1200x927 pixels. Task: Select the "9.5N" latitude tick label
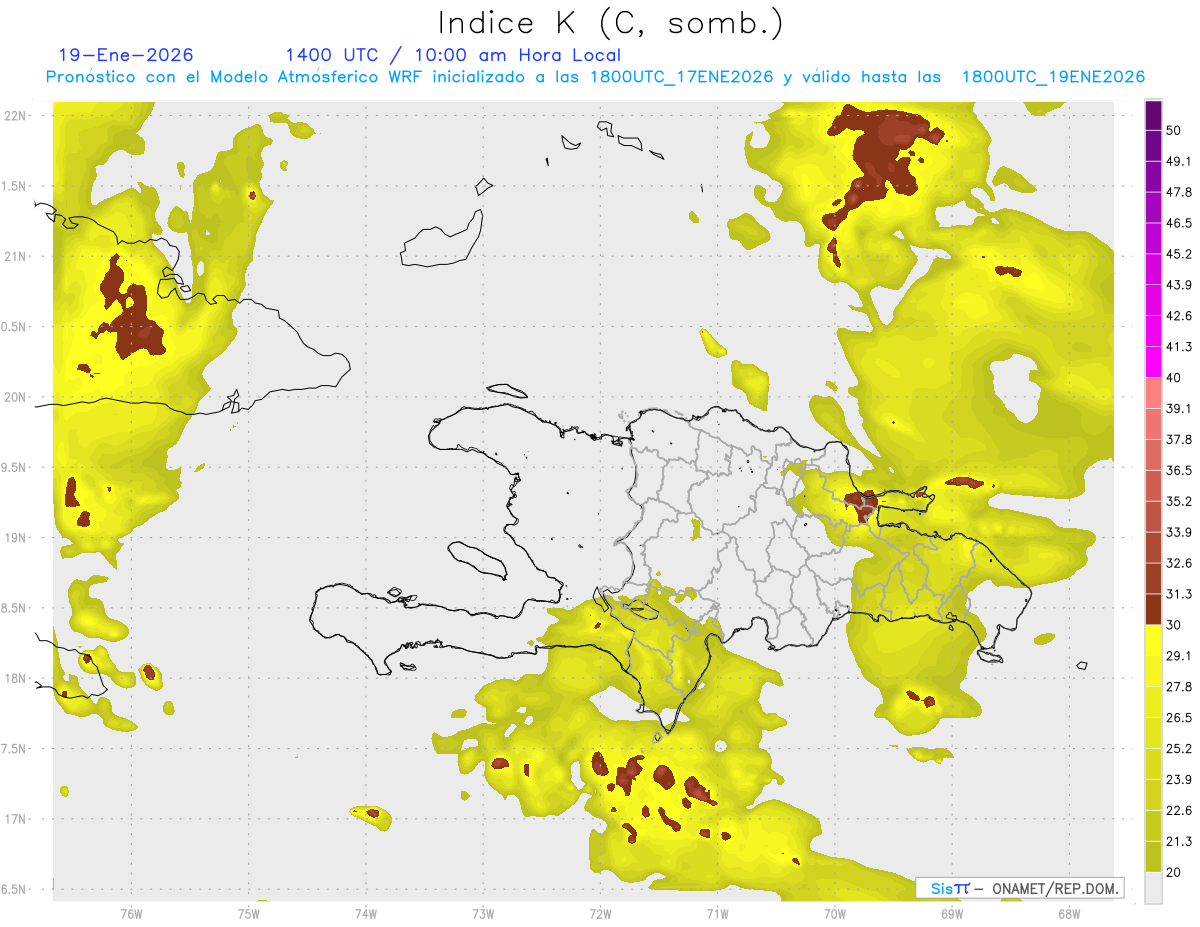pos(14,467)
